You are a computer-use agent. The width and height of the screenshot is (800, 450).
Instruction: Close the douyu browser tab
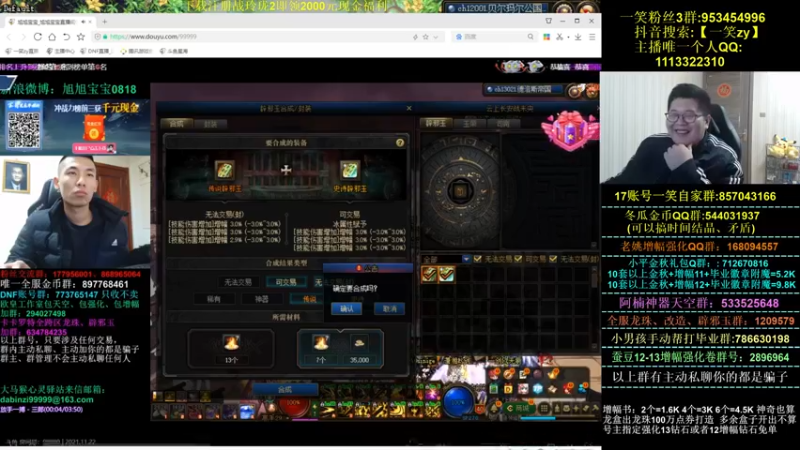click(90, 22)
